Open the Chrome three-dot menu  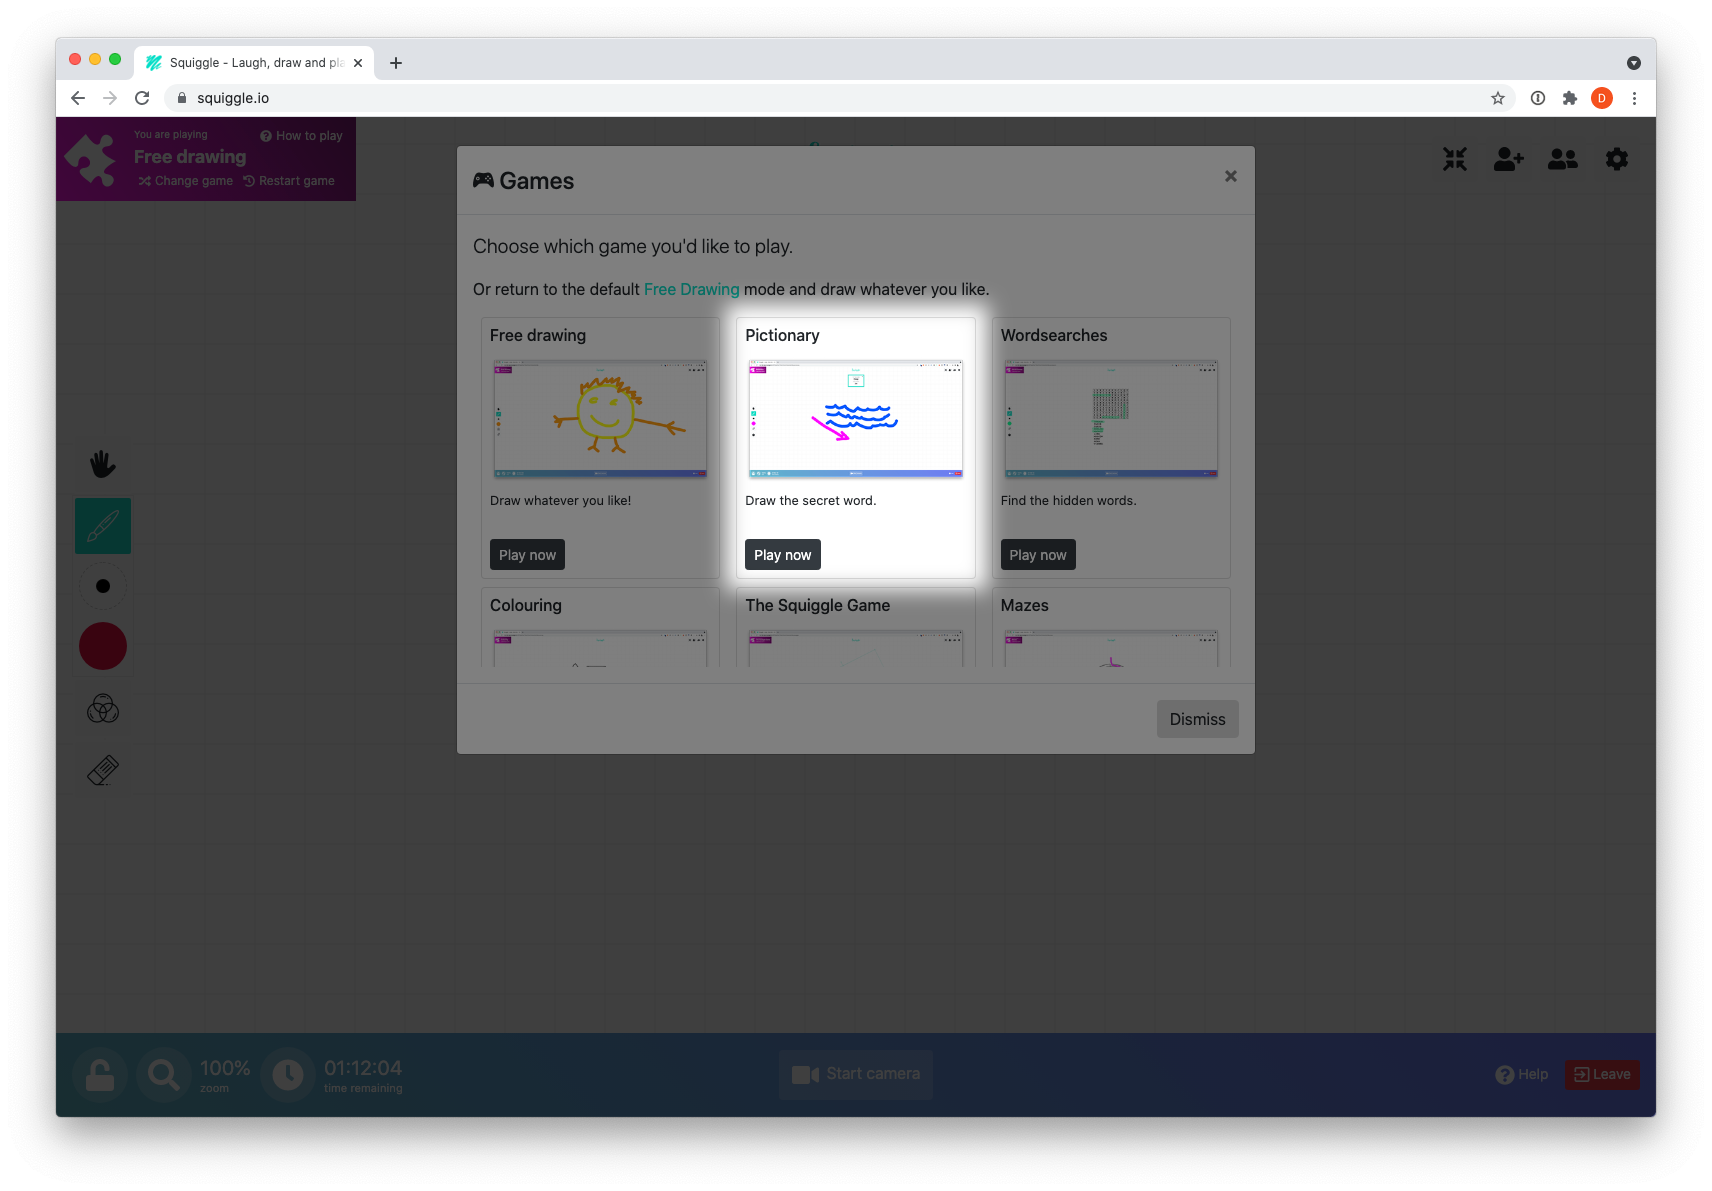(1634, 98)
